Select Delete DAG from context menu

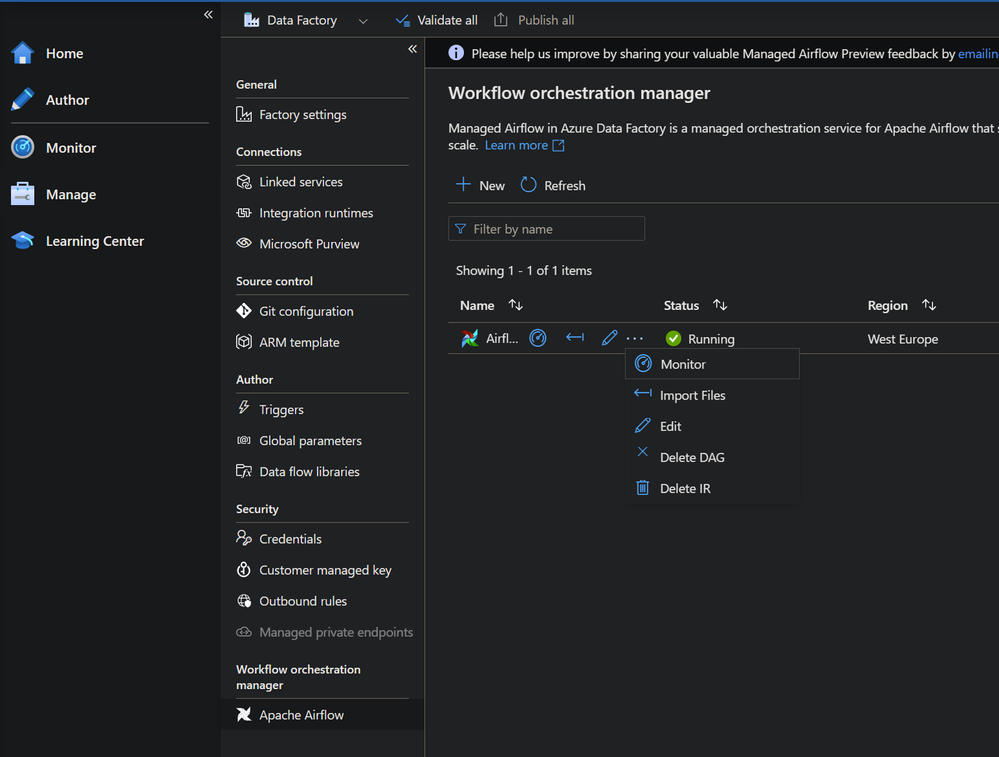[x=692, y=457]
